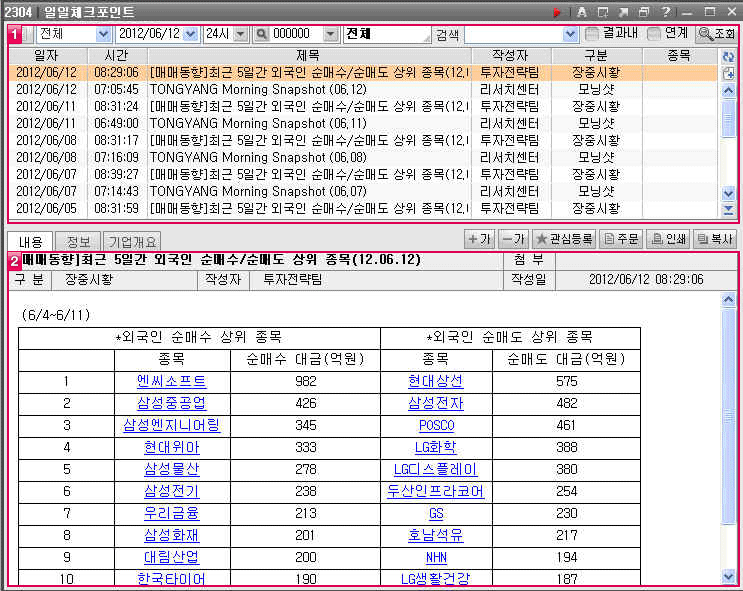Screen dimensions: 743x591
Task: Increase font size with +가 button
Action: (480, 239)
